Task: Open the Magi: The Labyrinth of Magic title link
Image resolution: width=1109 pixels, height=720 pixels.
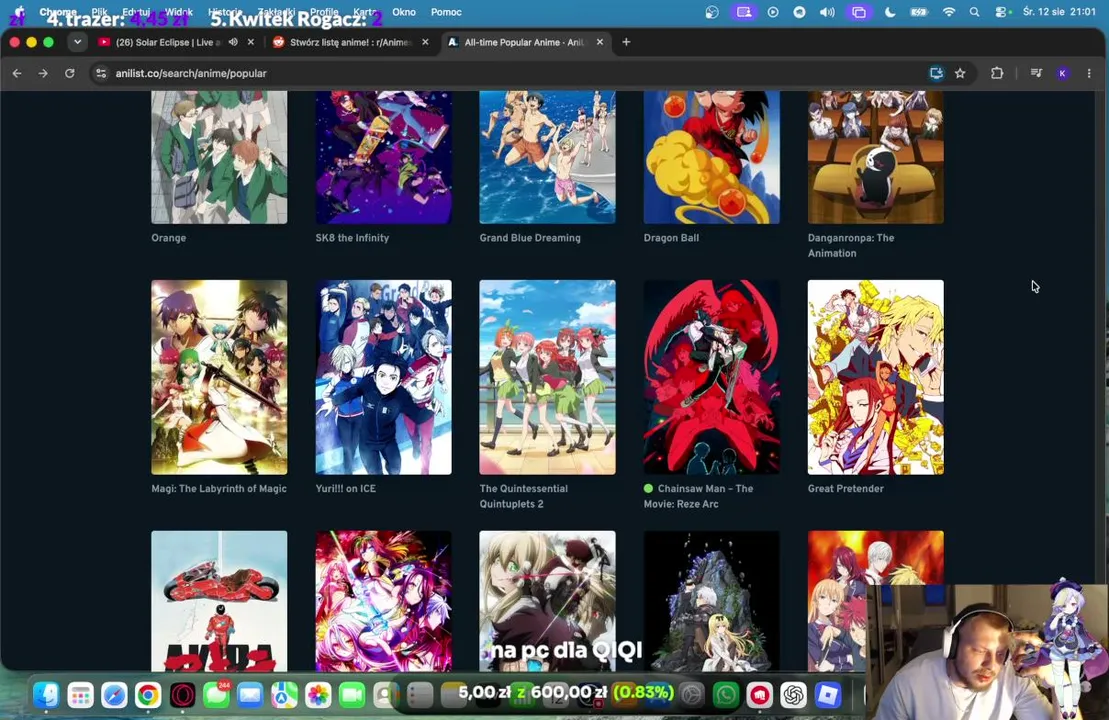Action: [x=219, y=488]
